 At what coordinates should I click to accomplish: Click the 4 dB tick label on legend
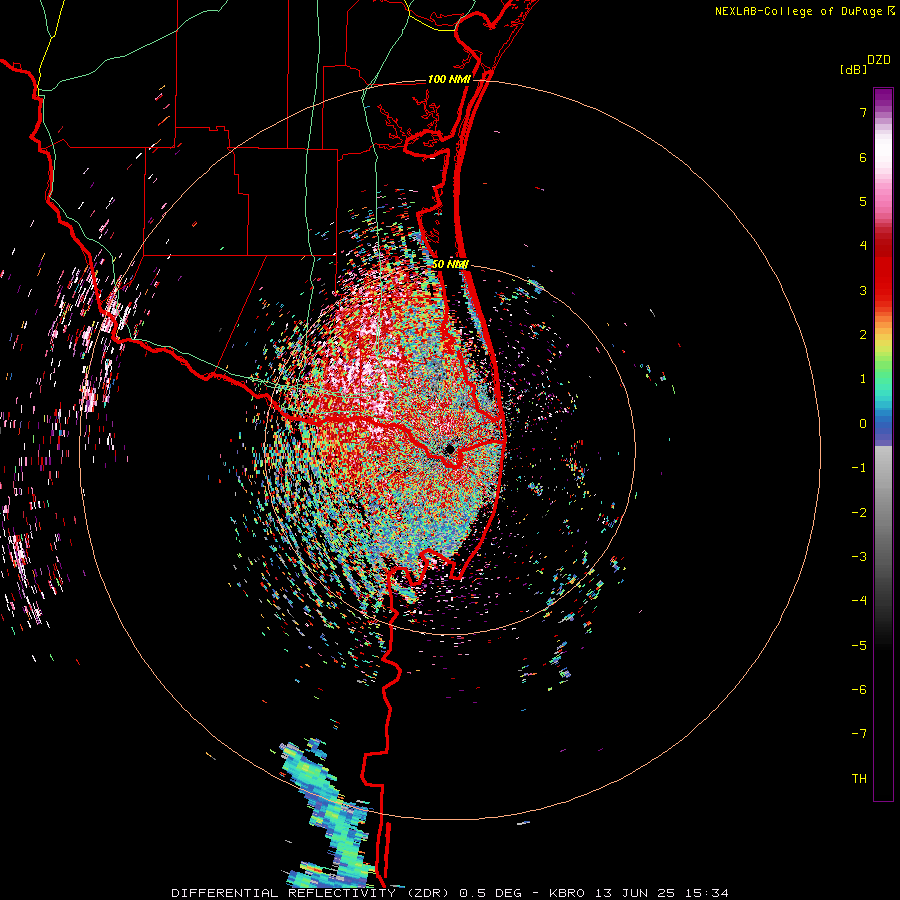863,246
